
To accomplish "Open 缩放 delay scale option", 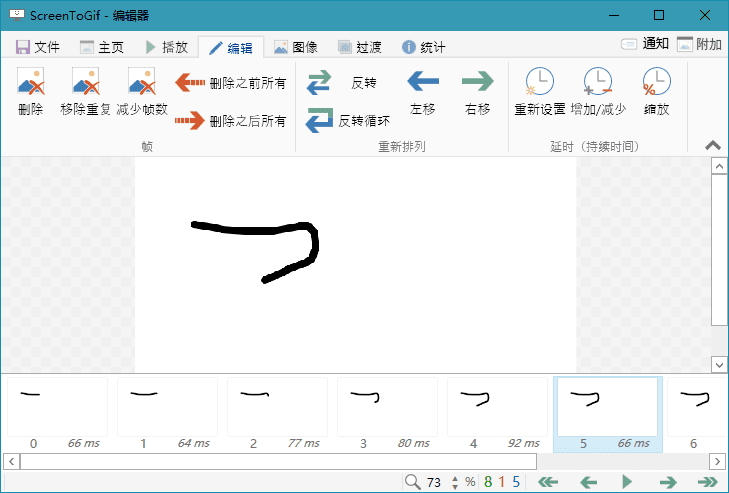I will click(x=656, y=92).
